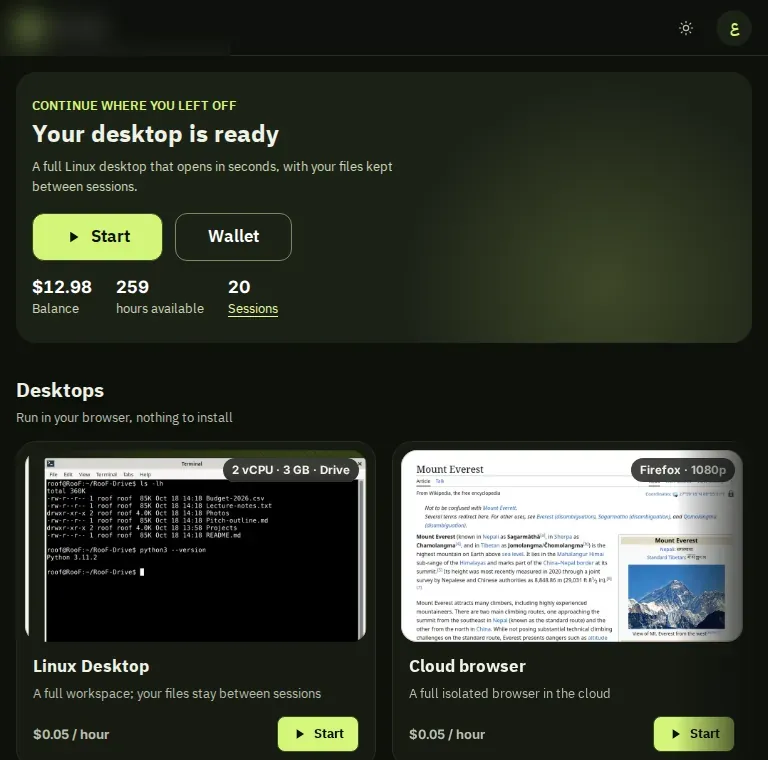
Task: Click the Linux Desktop card title
Action: (91, 666)
